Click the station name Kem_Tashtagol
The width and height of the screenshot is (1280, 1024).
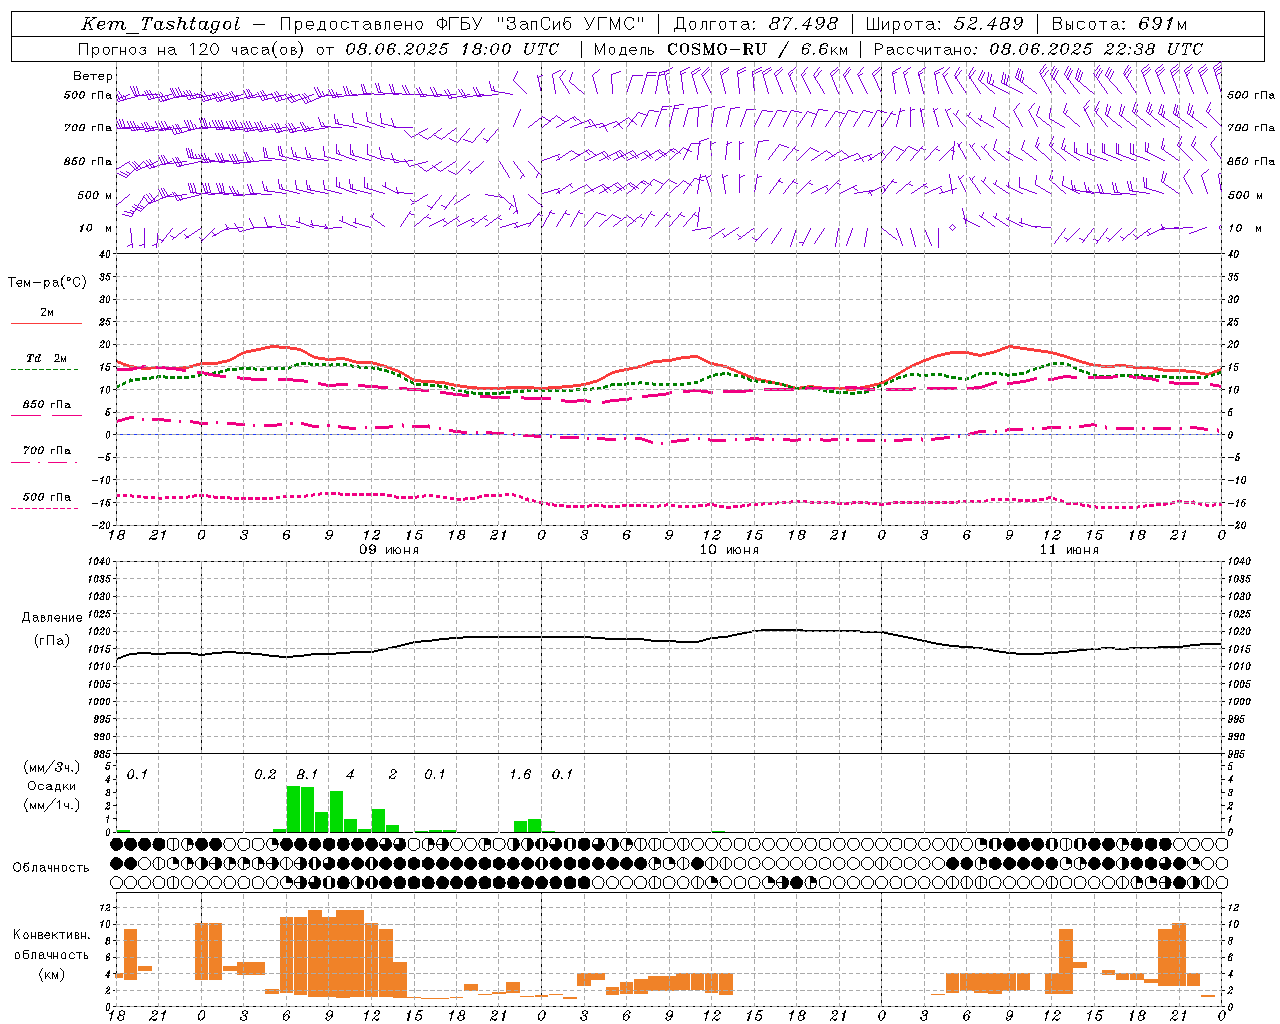[x=161, y=24]
